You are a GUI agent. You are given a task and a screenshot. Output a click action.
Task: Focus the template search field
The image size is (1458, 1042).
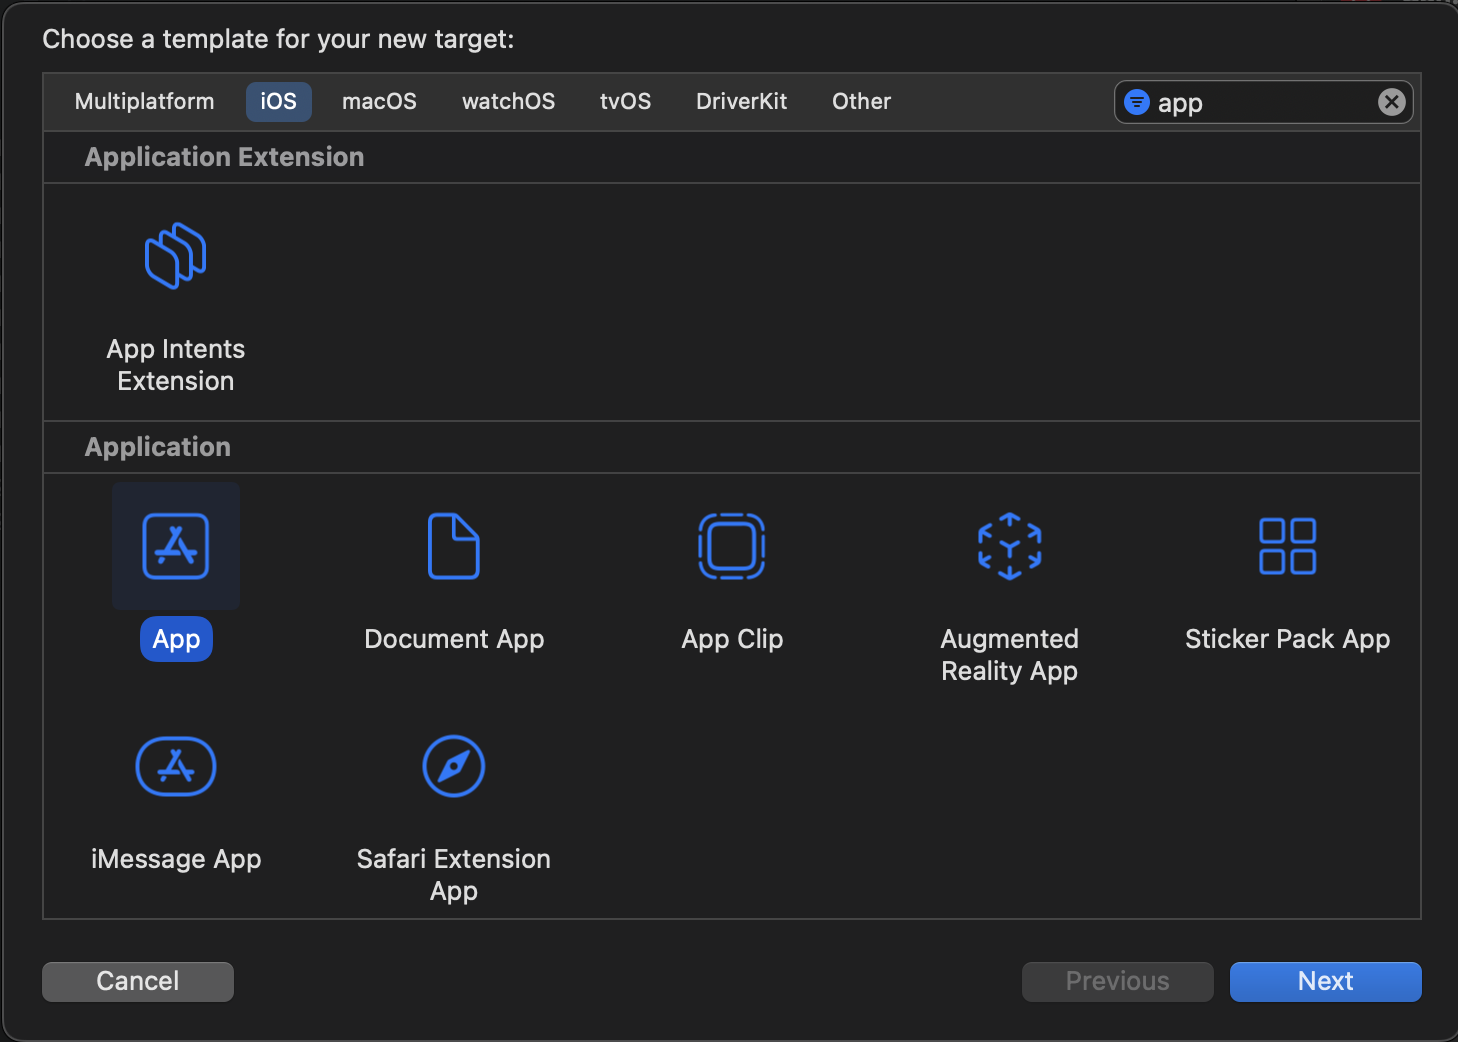(x=1264, y=102)
